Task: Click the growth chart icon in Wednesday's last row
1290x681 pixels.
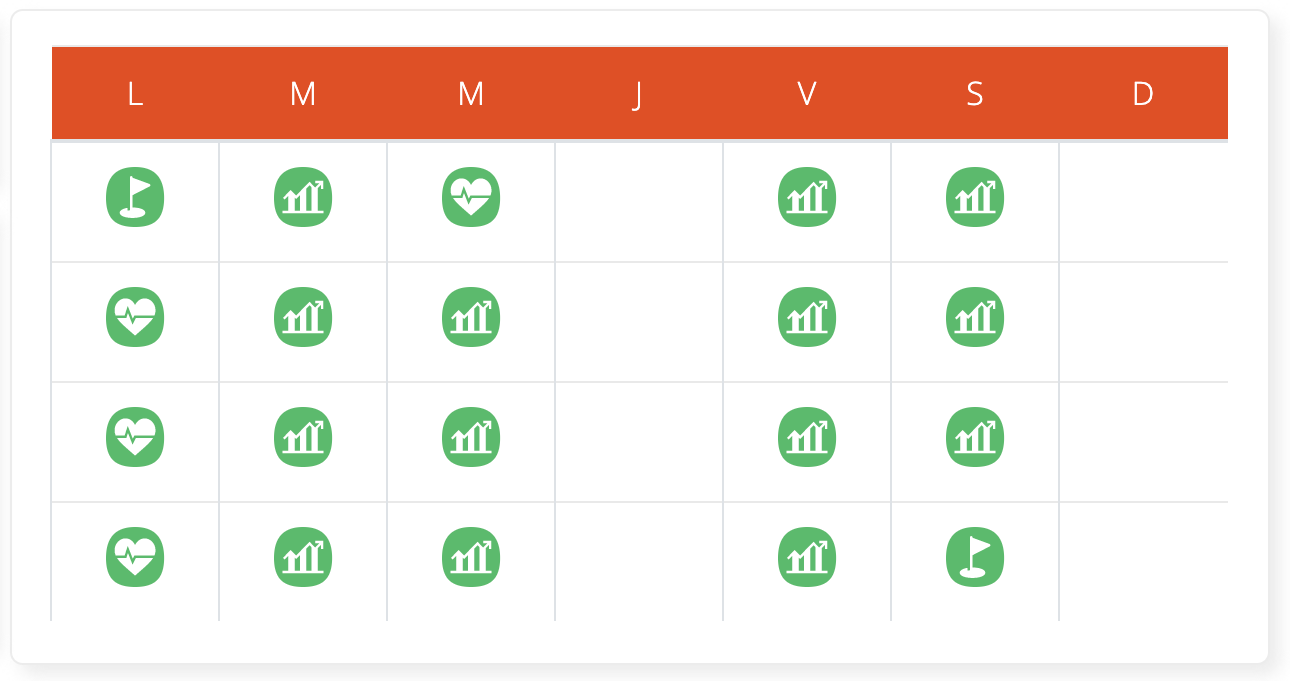Action: pos(471,557)
